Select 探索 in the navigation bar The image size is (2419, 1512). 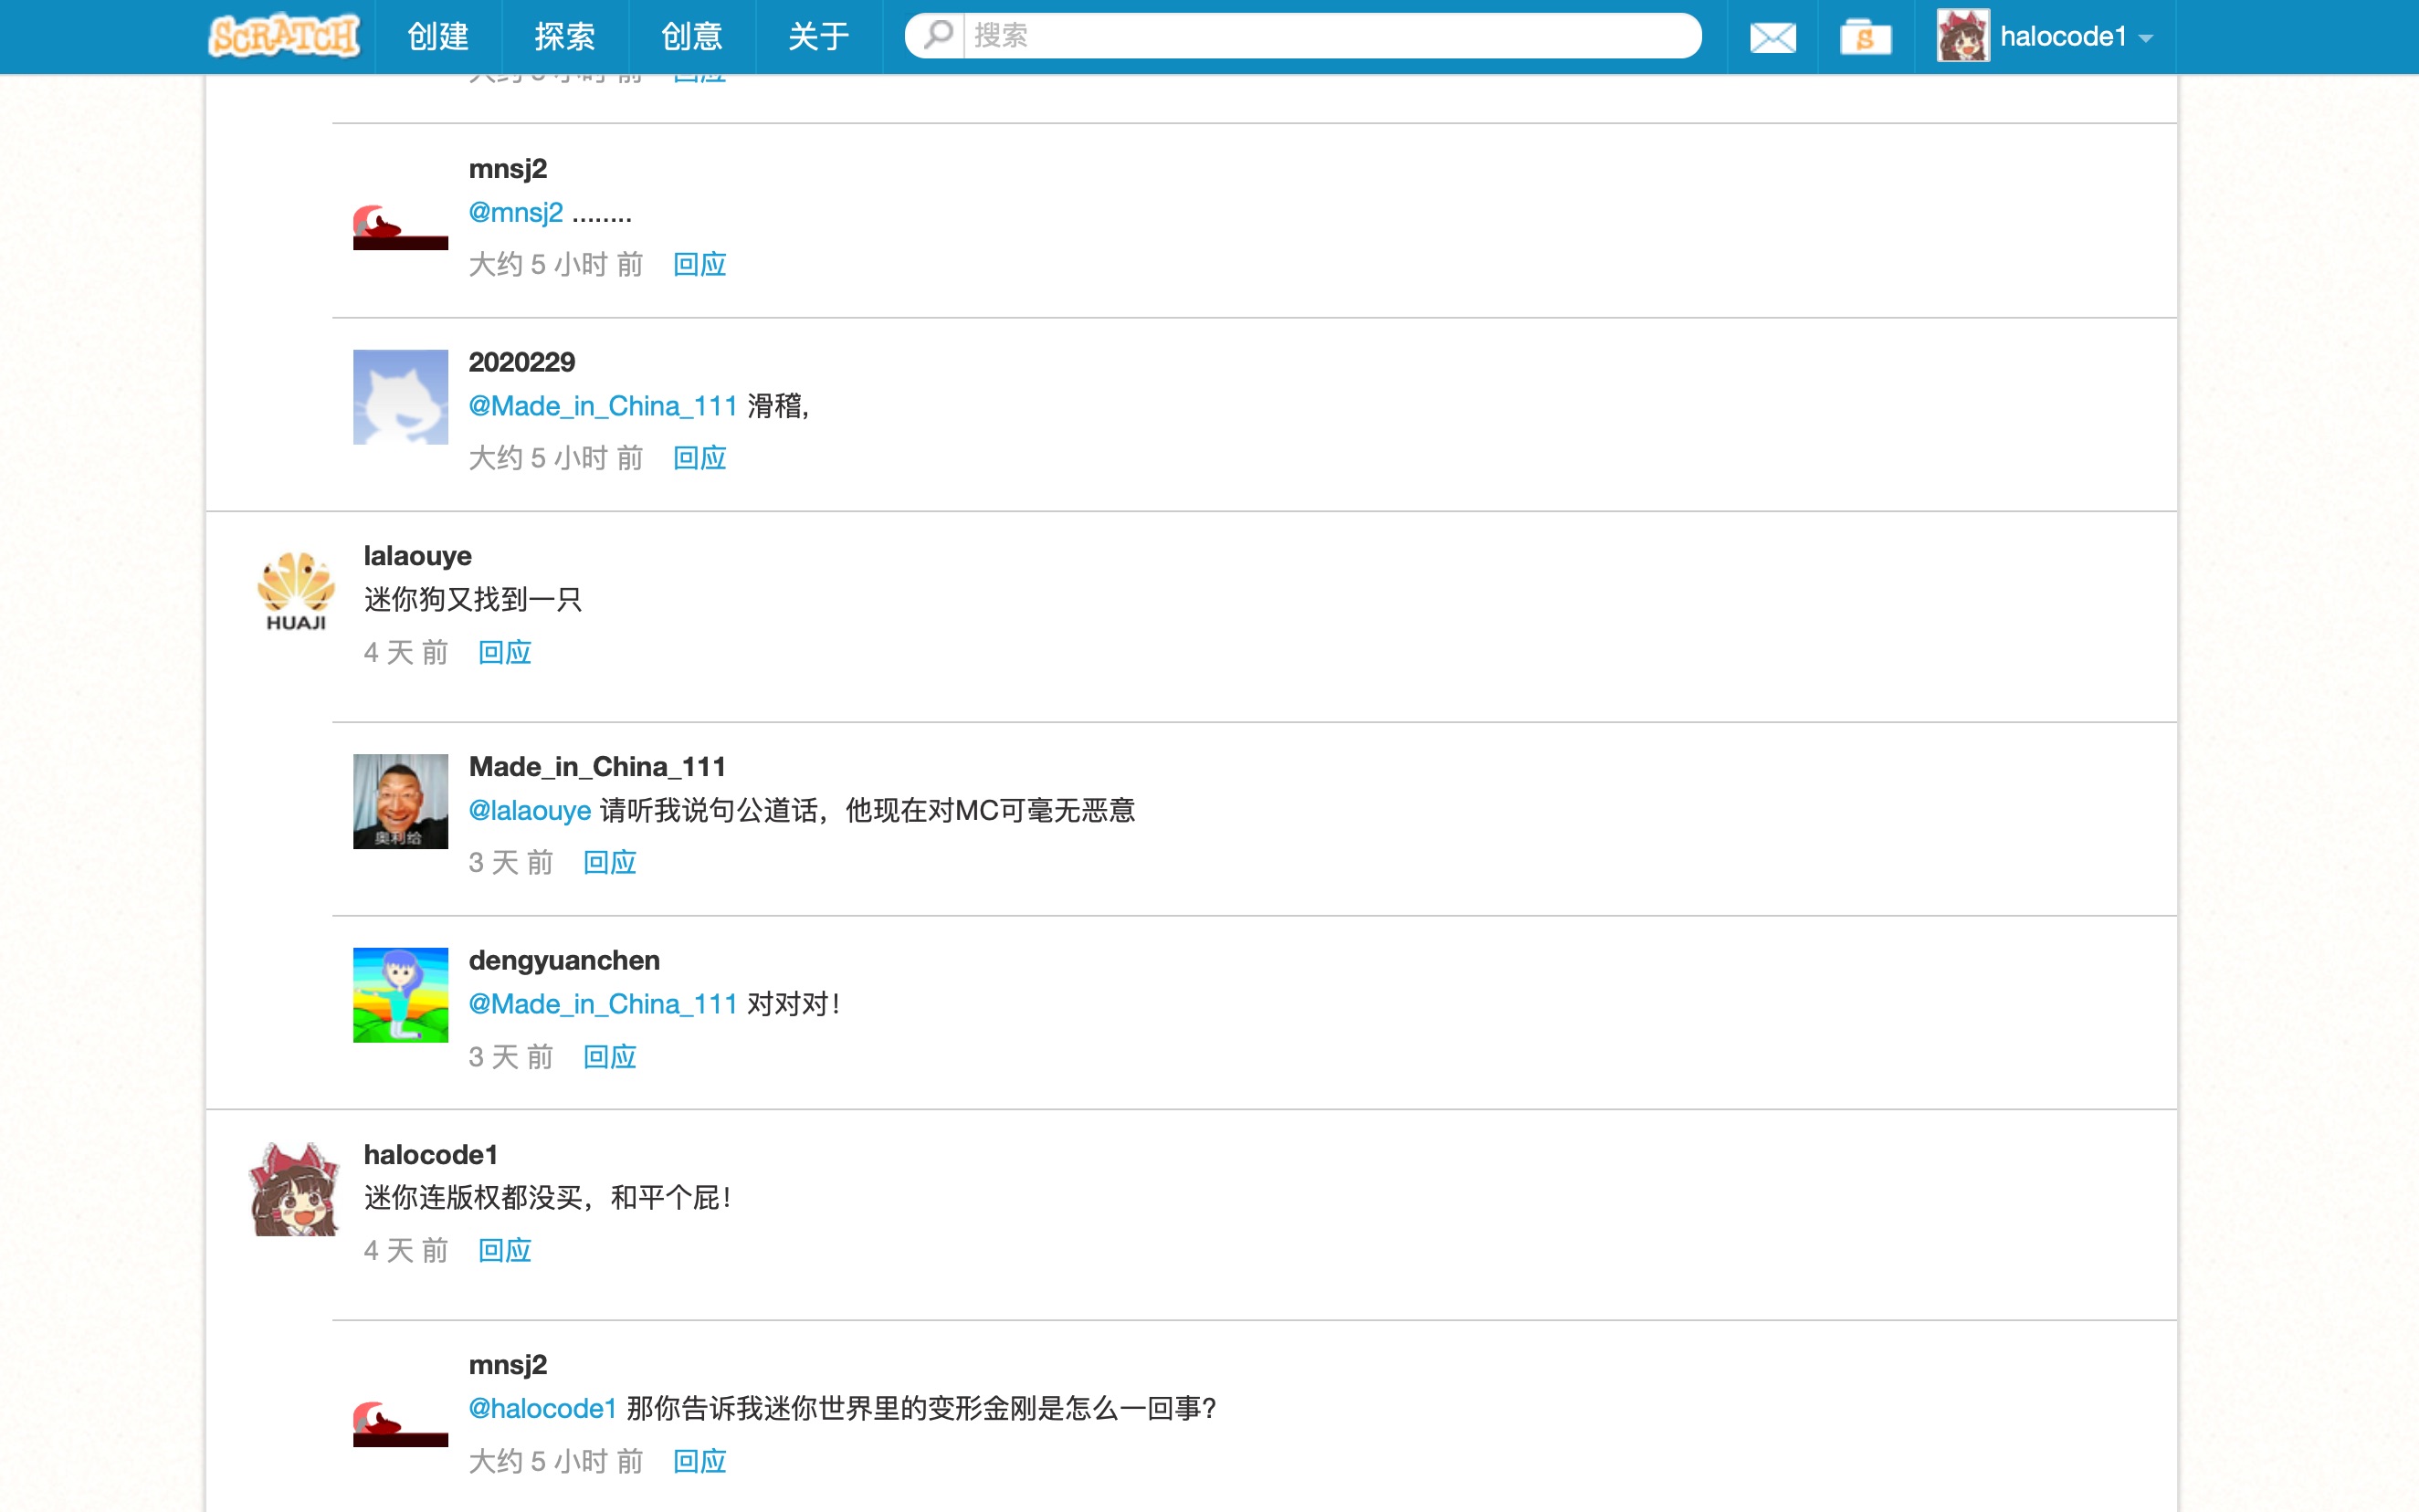(563, 37)
